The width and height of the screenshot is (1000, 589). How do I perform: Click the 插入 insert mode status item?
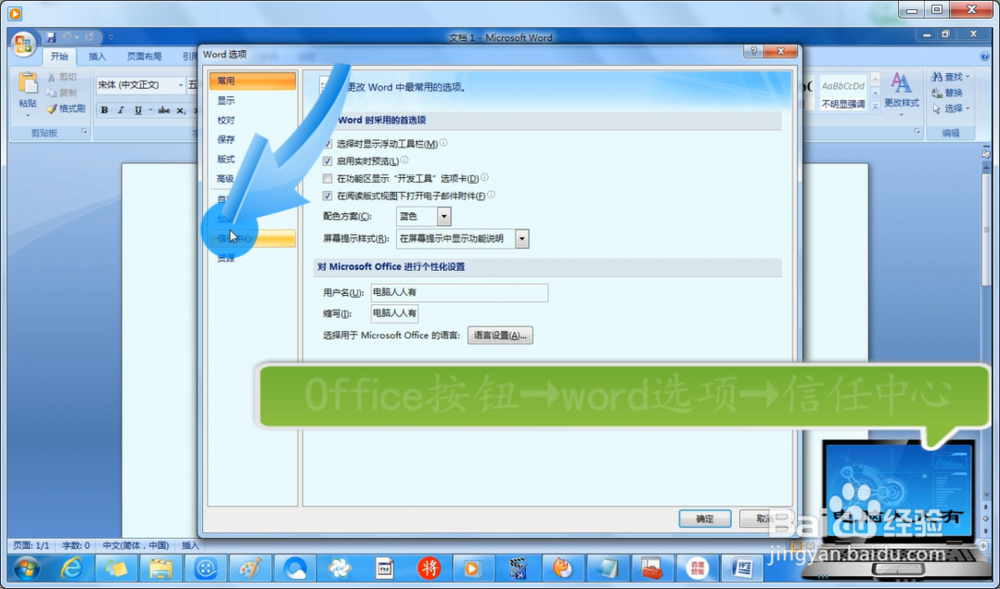[191, 546]
